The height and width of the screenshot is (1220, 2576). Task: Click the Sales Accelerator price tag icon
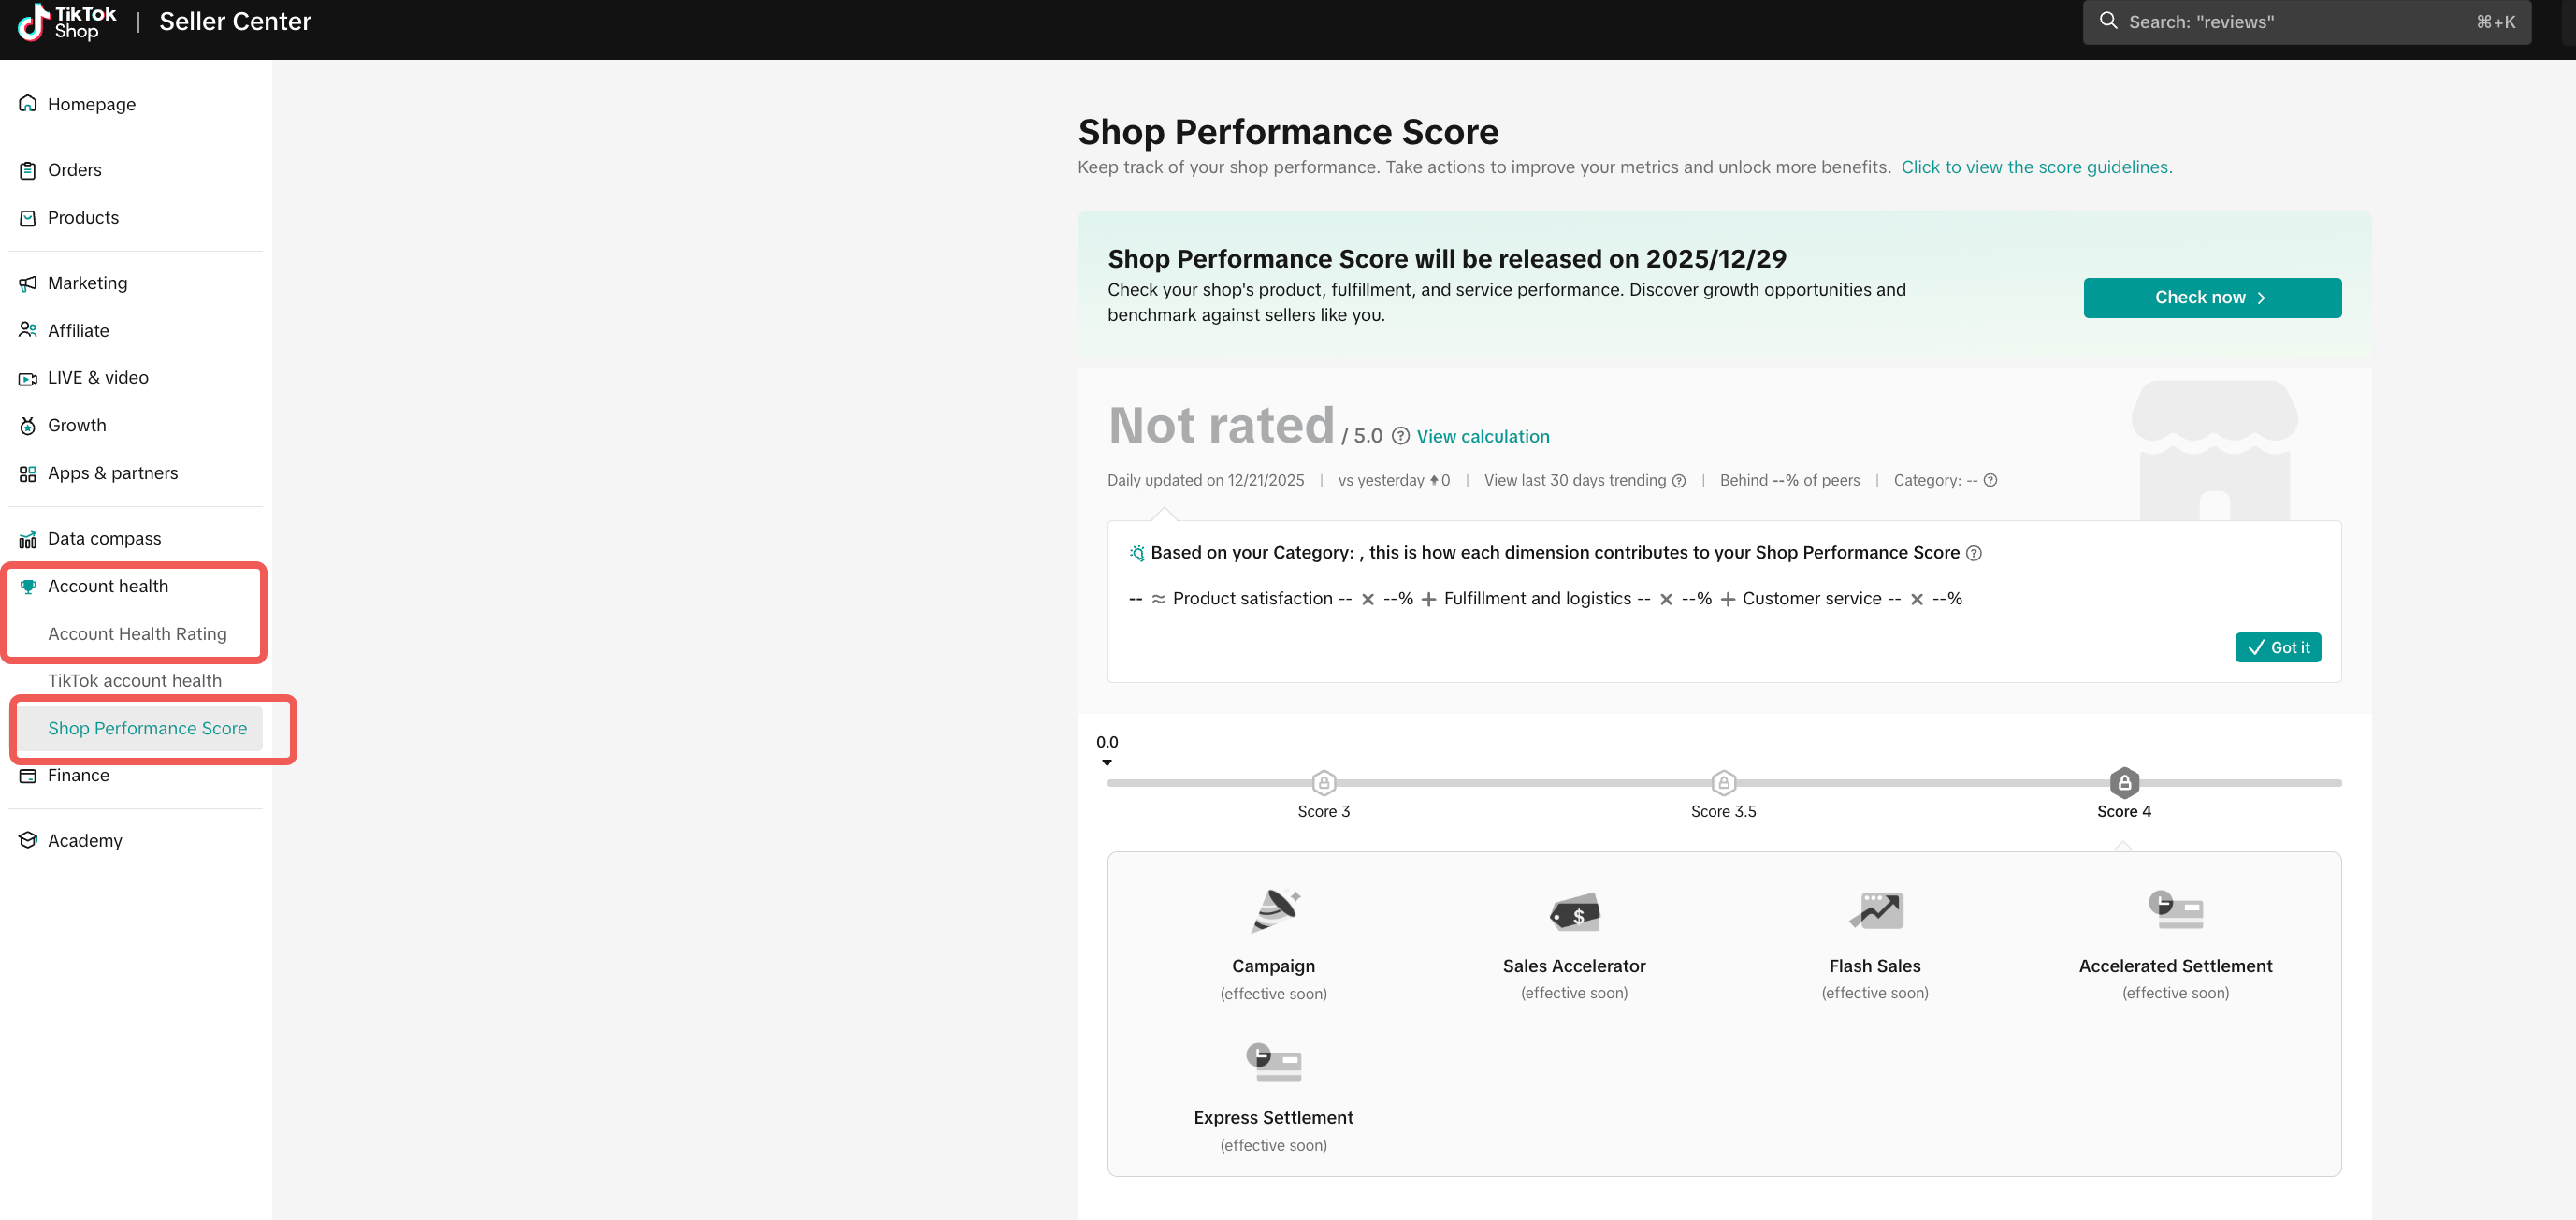[1574, 912]
